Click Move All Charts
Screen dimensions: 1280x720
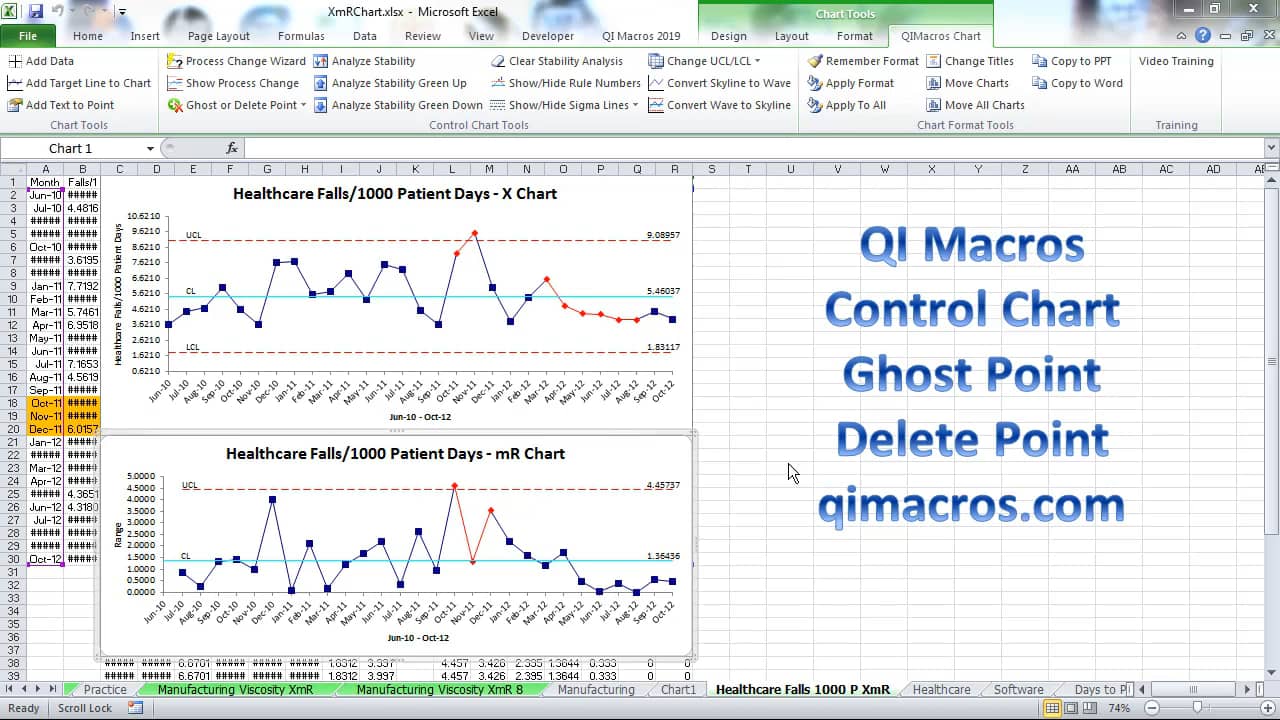975,105
